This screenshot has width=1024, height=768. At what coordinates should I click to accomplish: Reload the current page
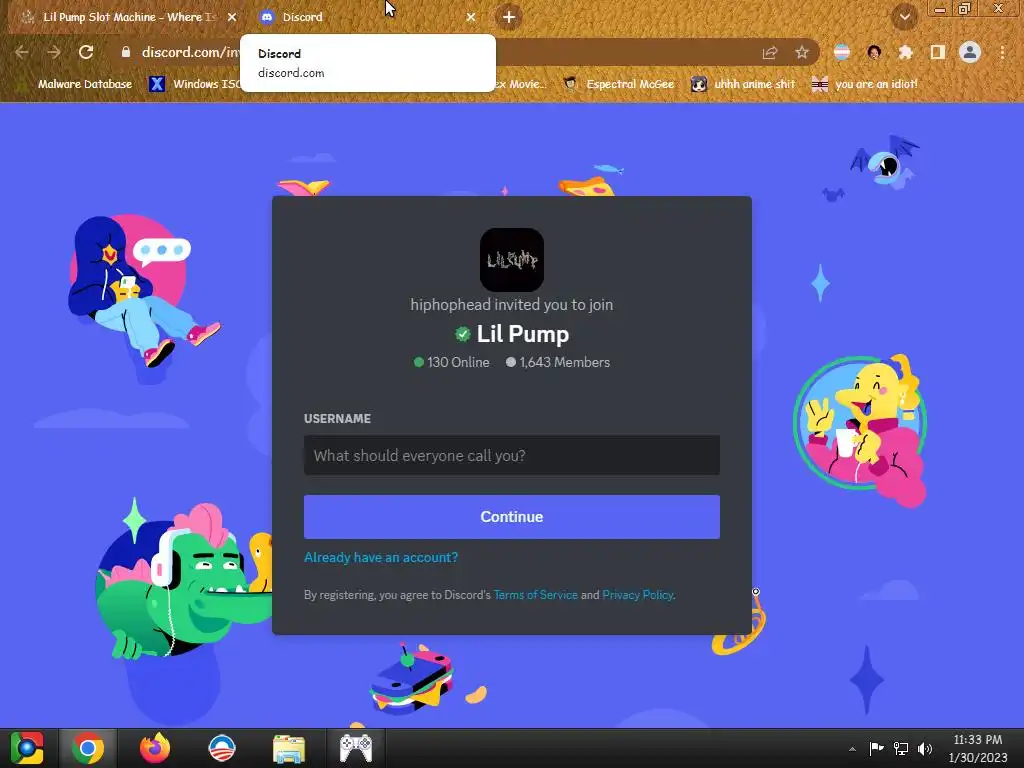click(86, 52)
